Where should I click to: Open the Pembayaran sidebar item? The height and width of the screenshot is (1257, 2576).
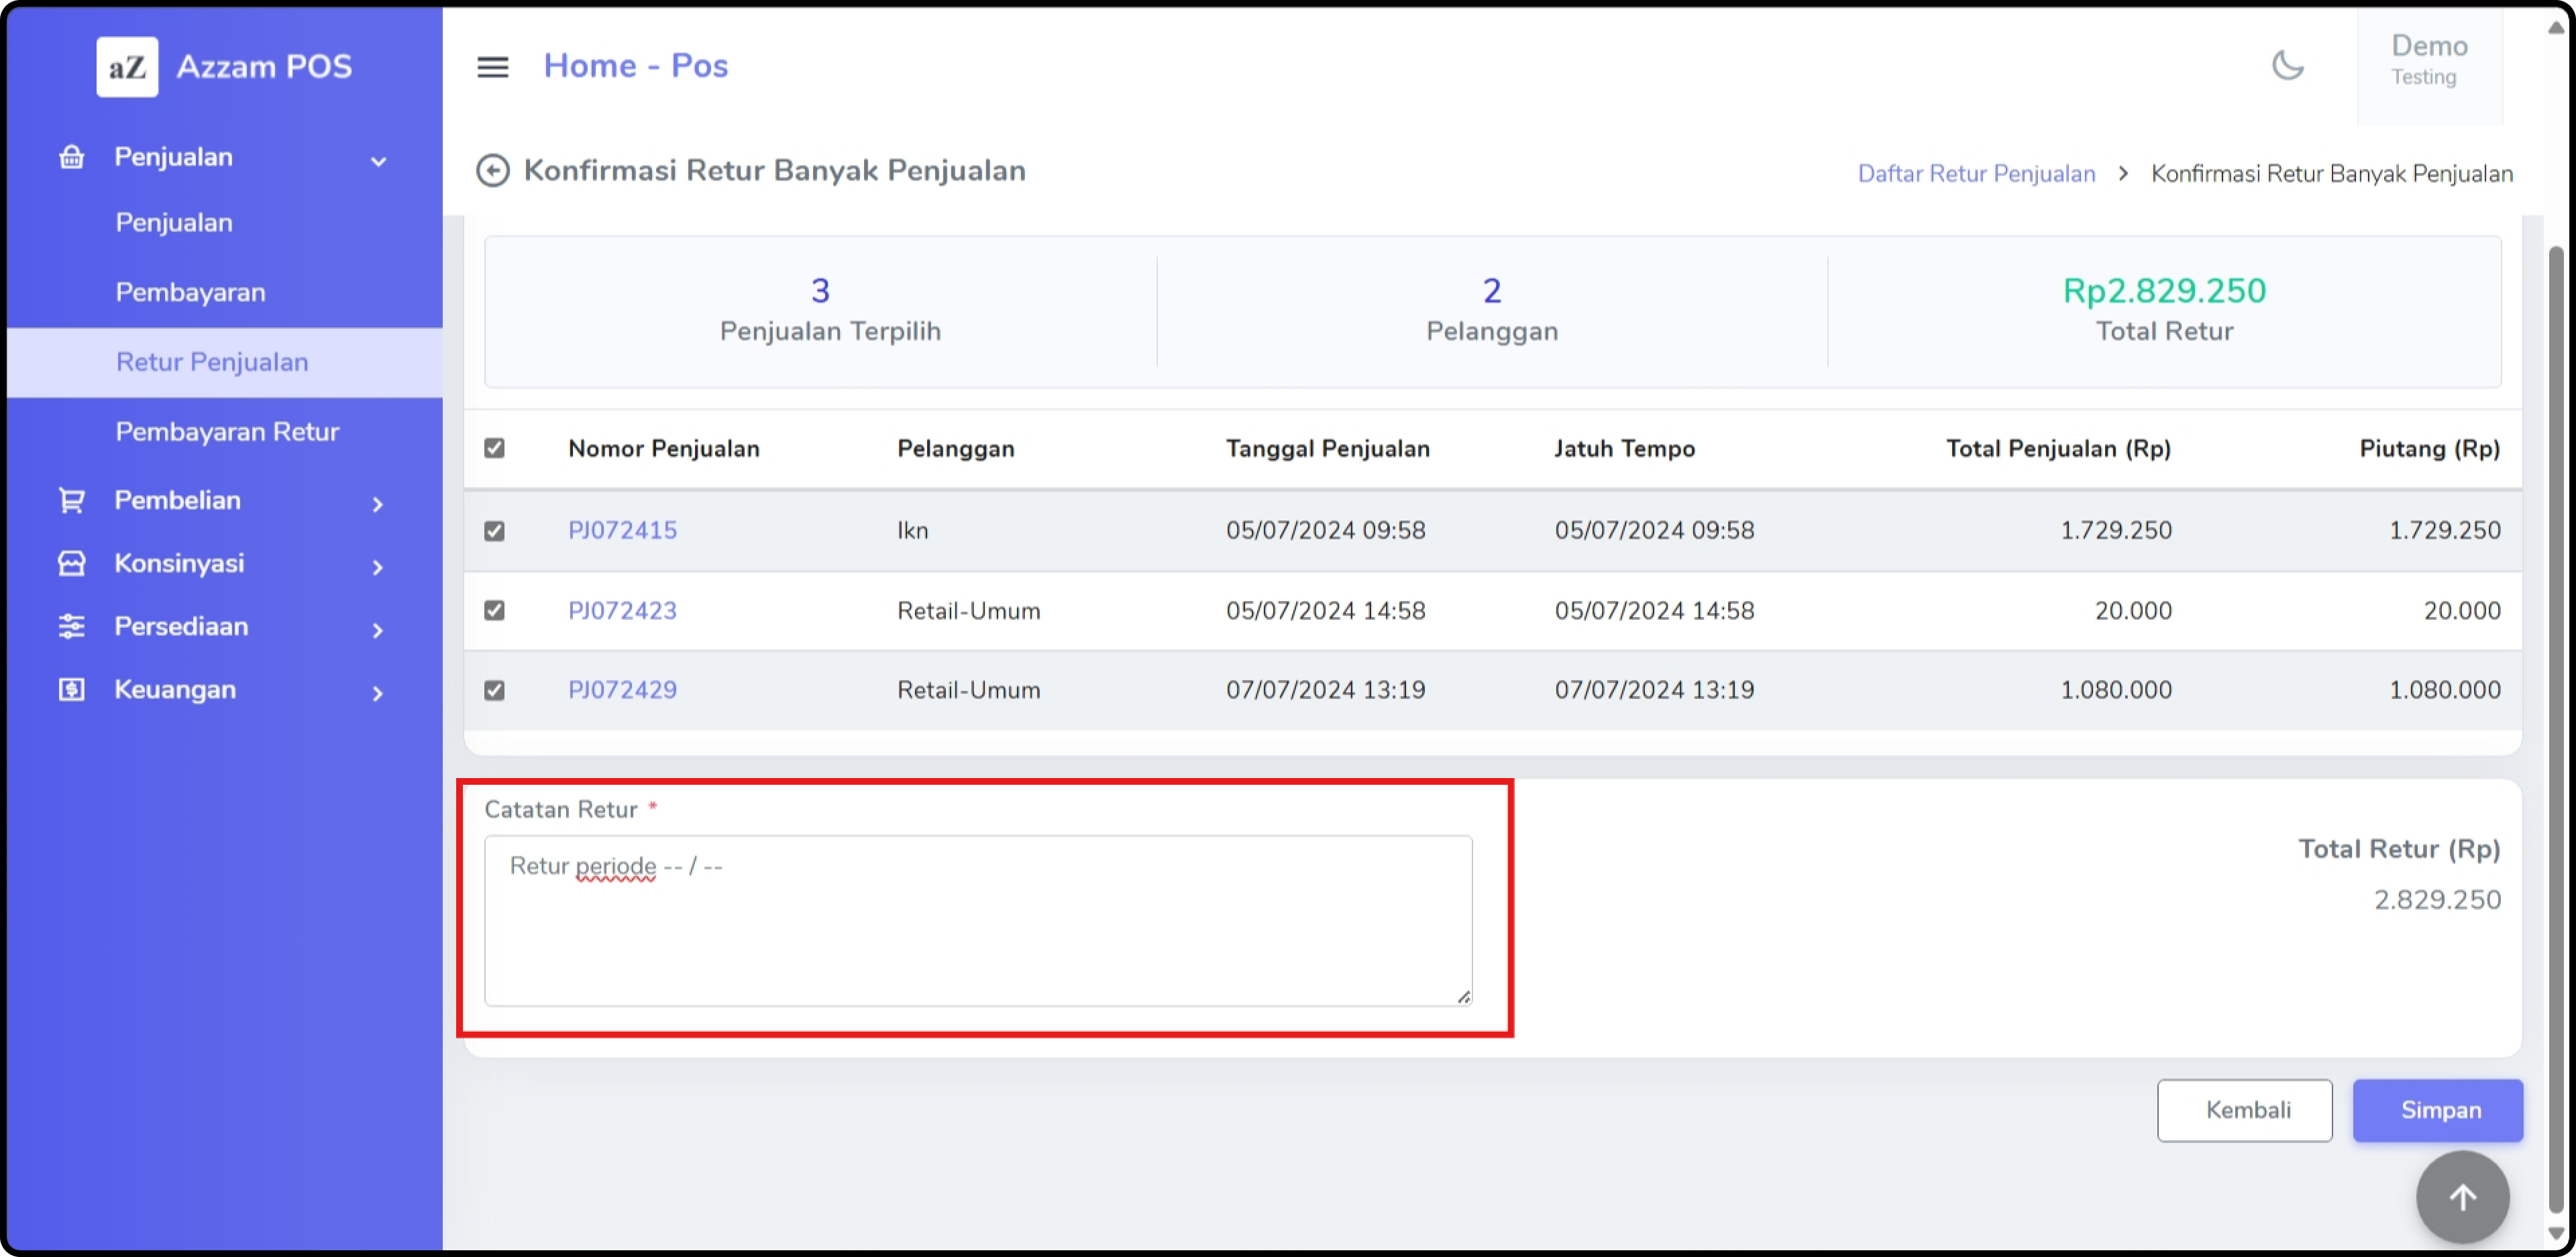(190, 292)
